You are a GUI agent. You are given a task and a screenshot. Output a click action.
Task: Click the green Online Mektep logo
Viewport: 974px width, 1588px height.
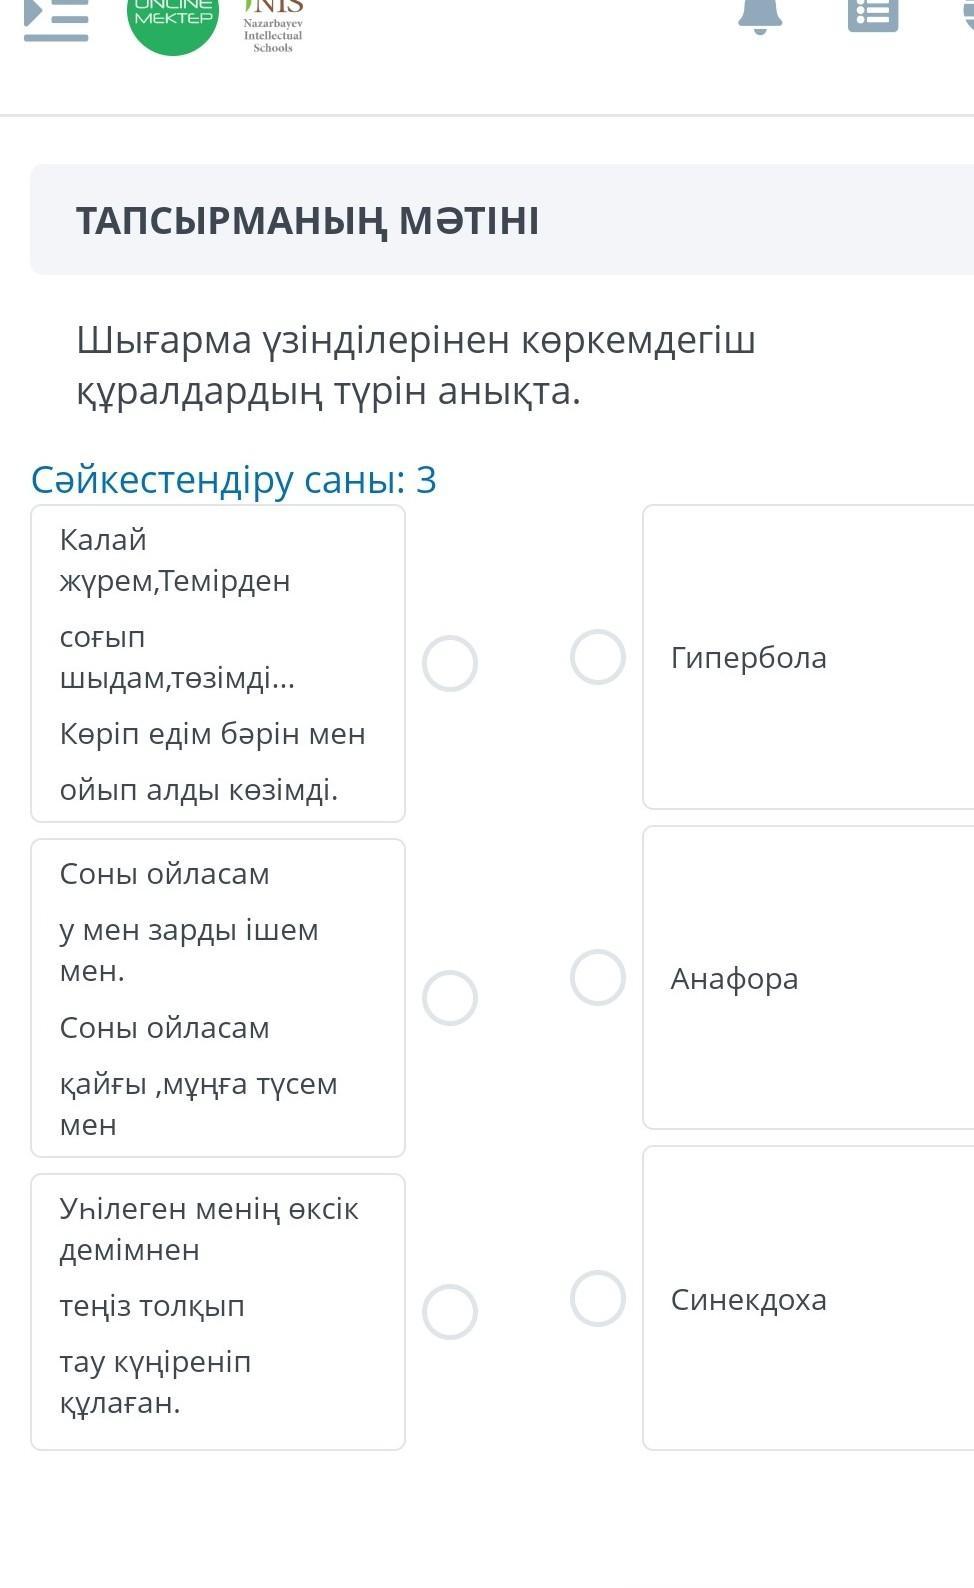pyautogui.click(x=173, y=20)
